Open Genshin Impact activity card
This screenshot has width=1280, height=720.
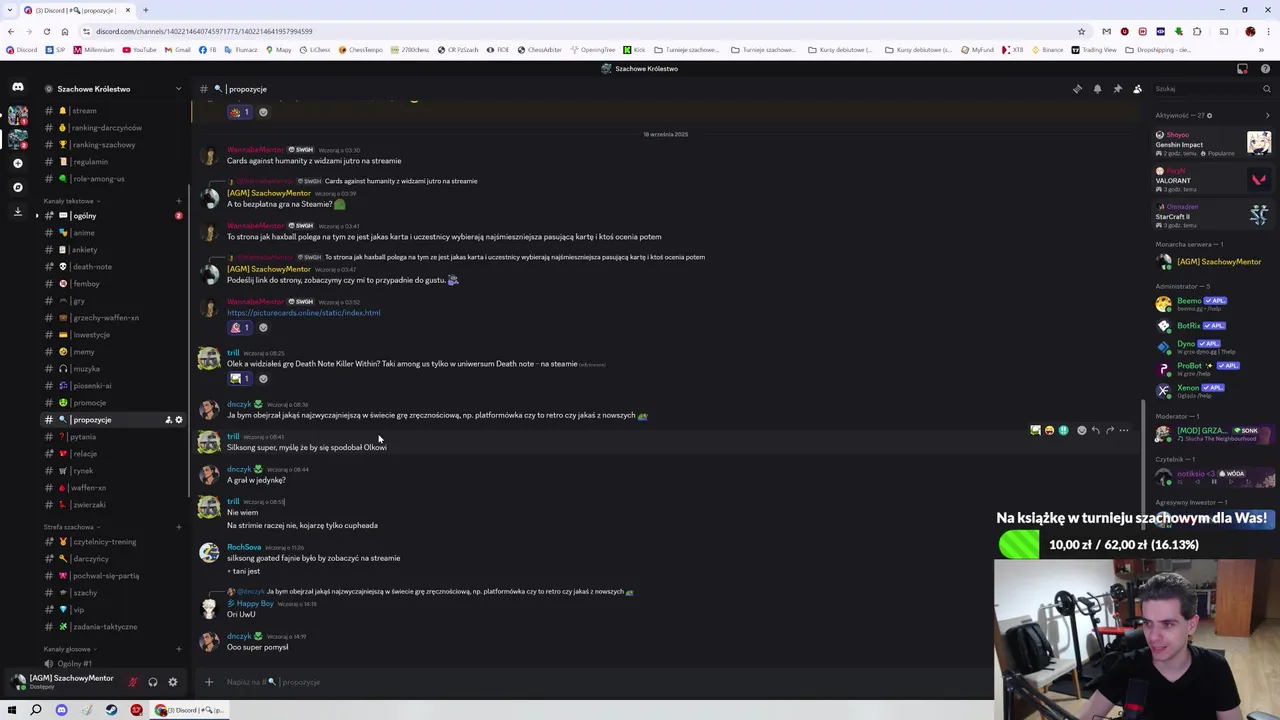click(1213, 143)
